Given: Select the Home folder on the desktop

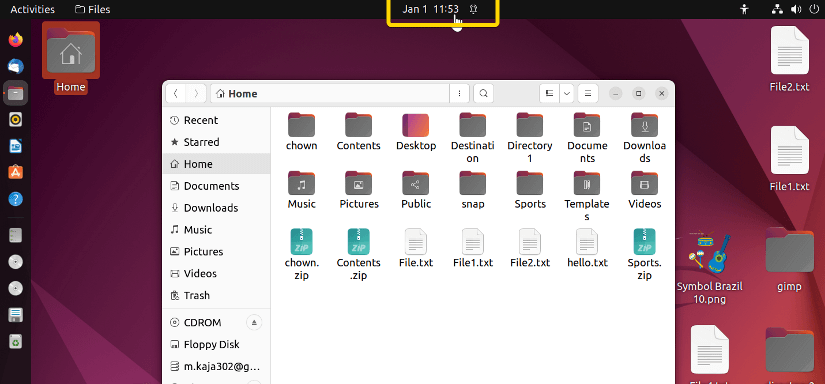Looking at the screenshot, I should pos(71,58).
